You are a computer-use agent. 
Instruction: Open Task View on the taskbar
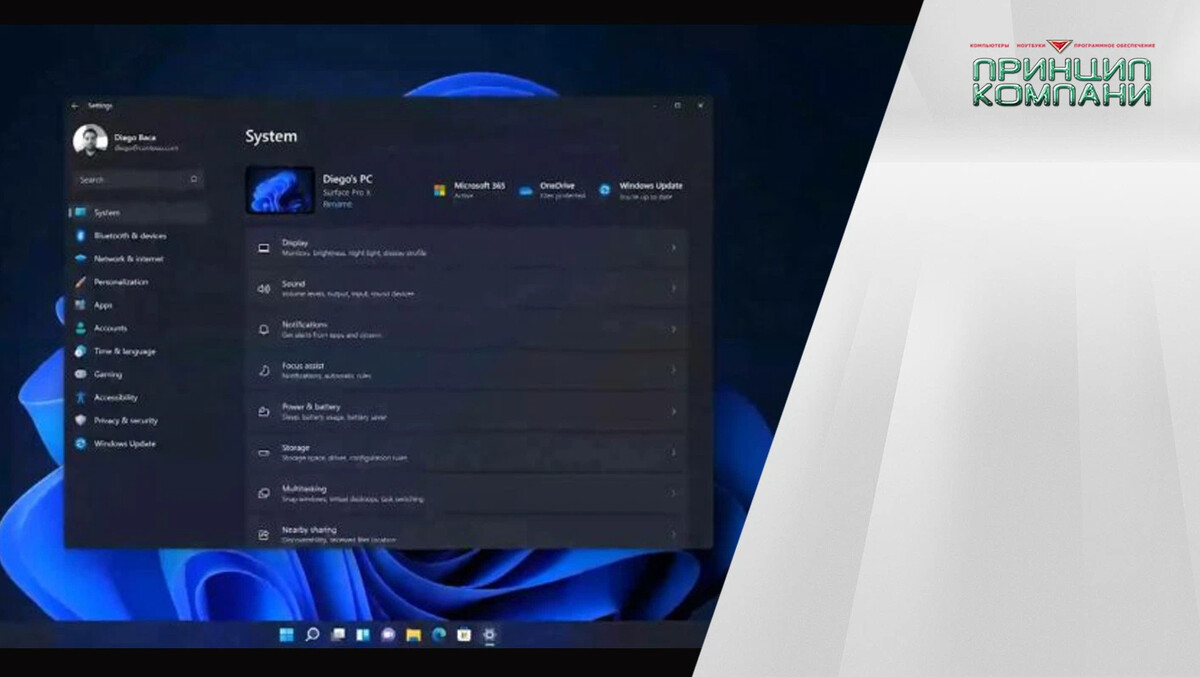point(338,634)
